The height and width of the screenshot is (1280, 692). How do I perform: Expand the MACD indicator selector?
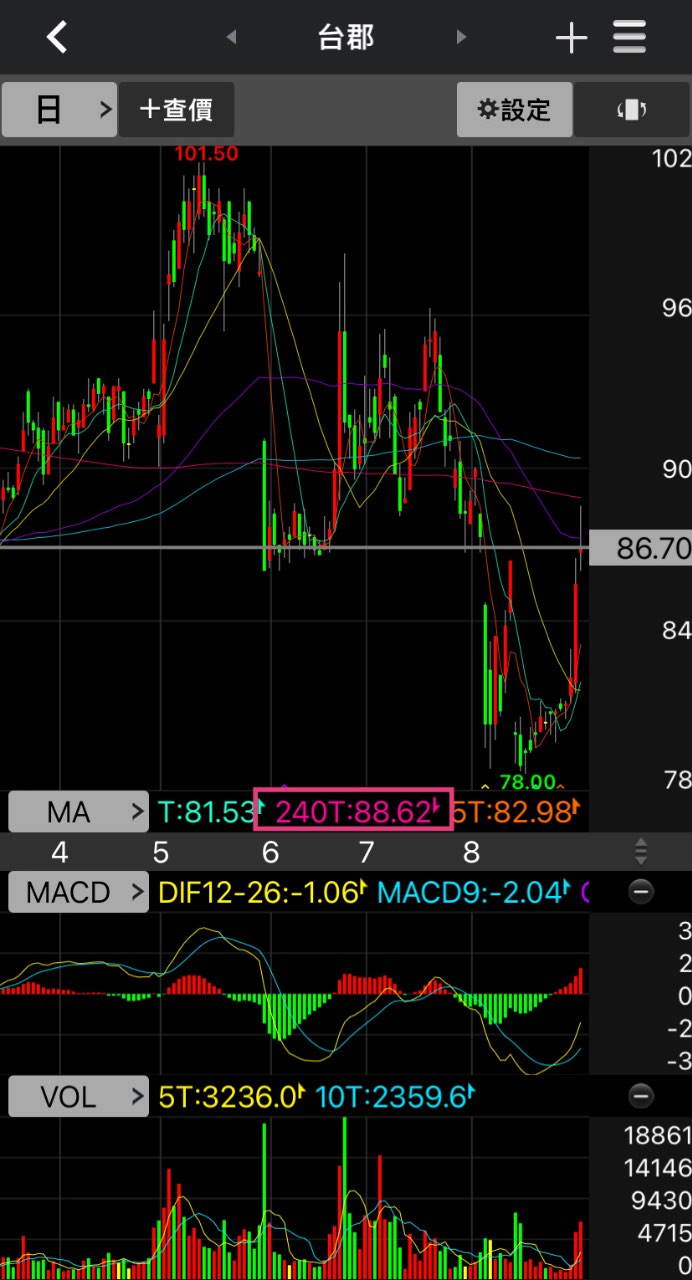[x=77, y=891]
